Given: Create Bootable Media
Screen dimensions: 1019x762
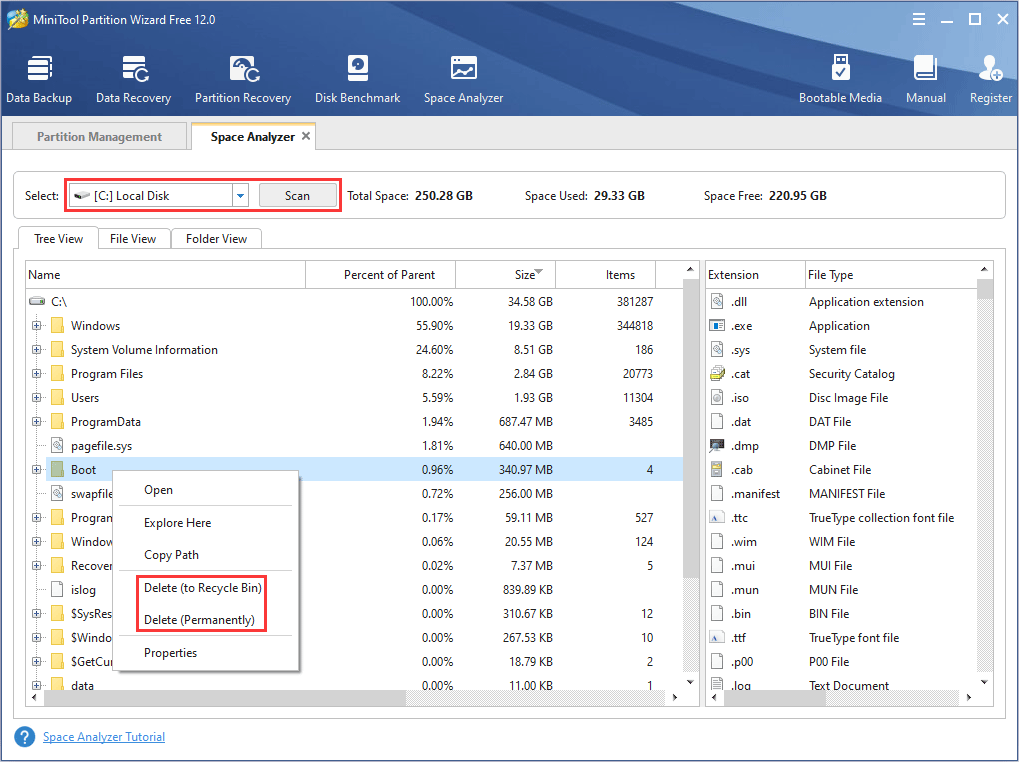Looking at the screenshot, I should (x=840, y=79).
